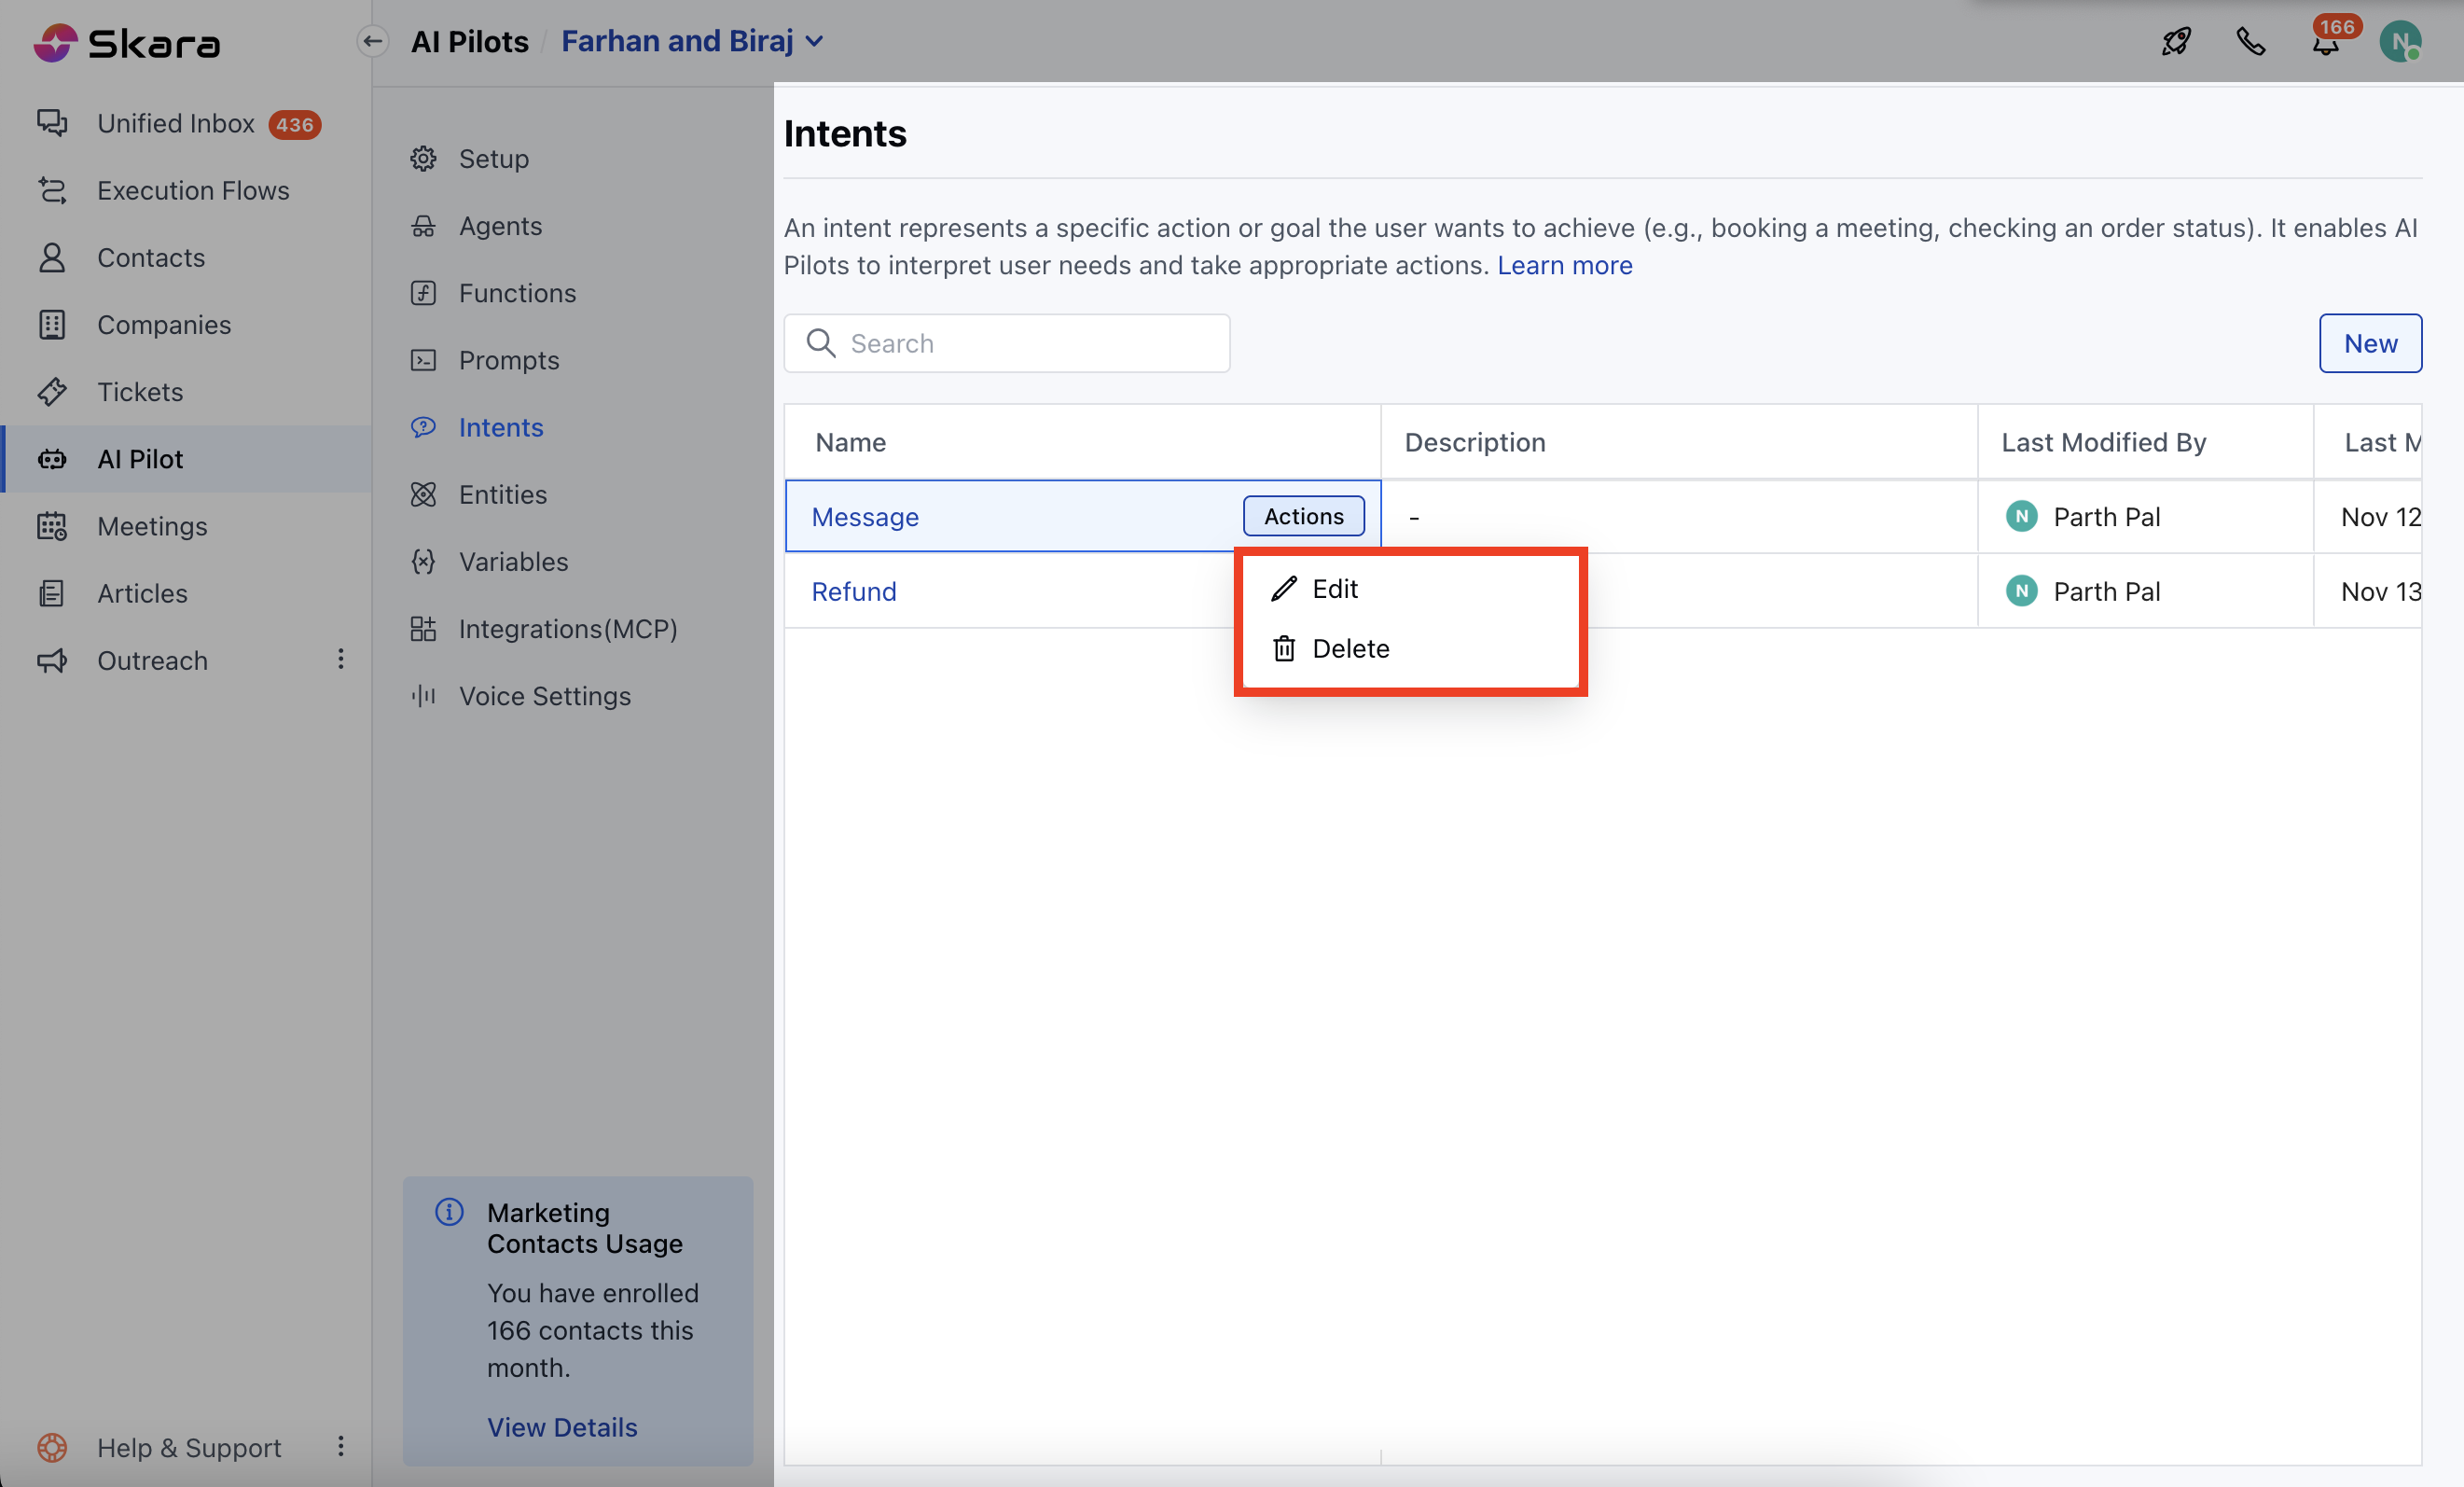Click View Details for contacts usage
The height and width of the screenshot is (1487, 2464).
(x=562, y=1427)
